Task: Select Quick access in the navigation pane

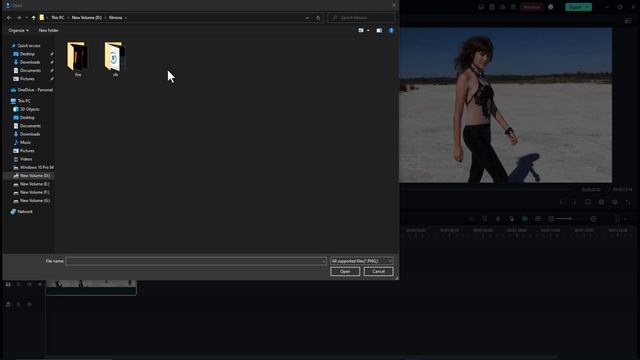Action: tap(29, 46)
